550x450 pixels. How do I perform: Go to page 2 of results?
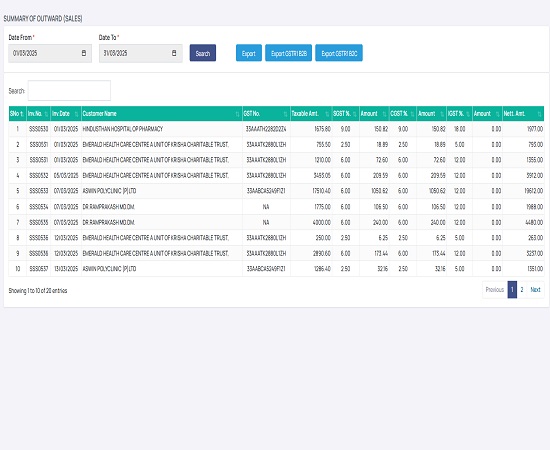point(522,290)
